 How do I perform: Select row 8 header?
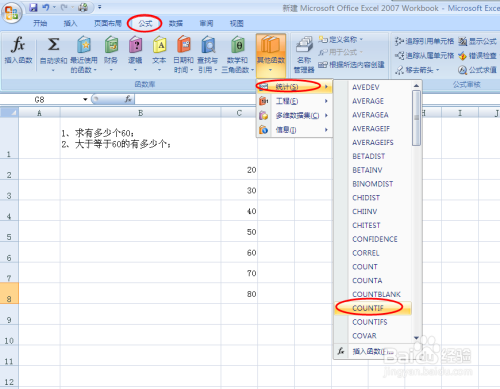tap(9, 293)
